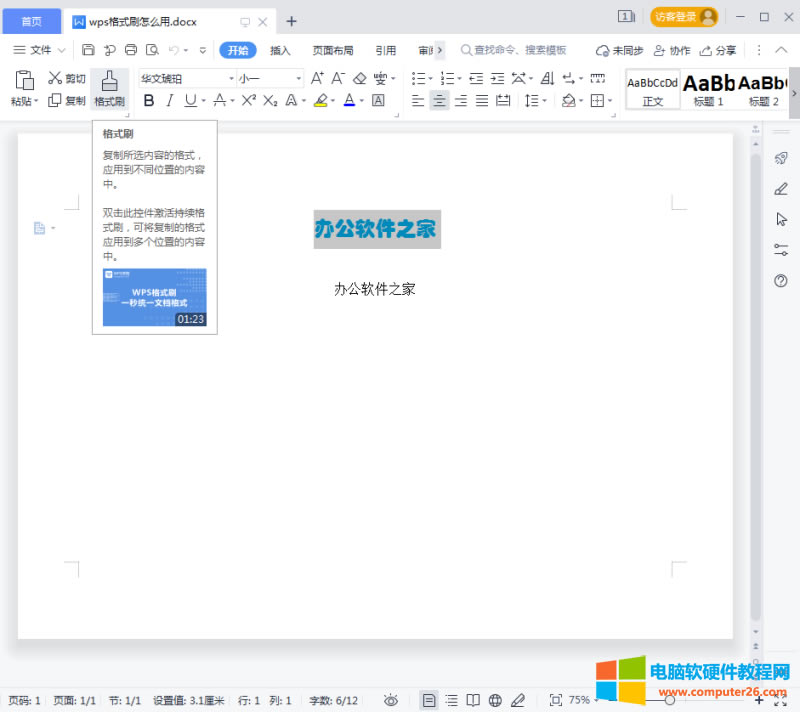Play the WPS格式刷 tutorial video thumbnail
The width and height of the screenshot is (800, 712).
pos(155,297)
